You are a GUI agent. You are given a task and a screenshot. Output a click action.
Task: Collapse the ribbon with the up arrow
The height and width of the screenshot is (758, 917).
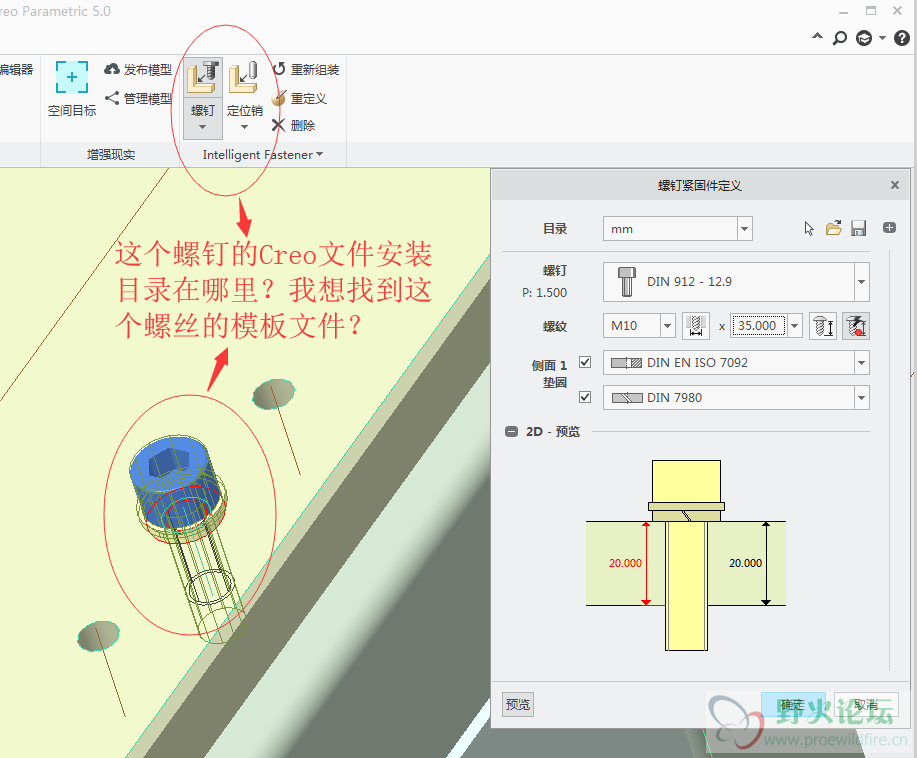coord(817,37)
